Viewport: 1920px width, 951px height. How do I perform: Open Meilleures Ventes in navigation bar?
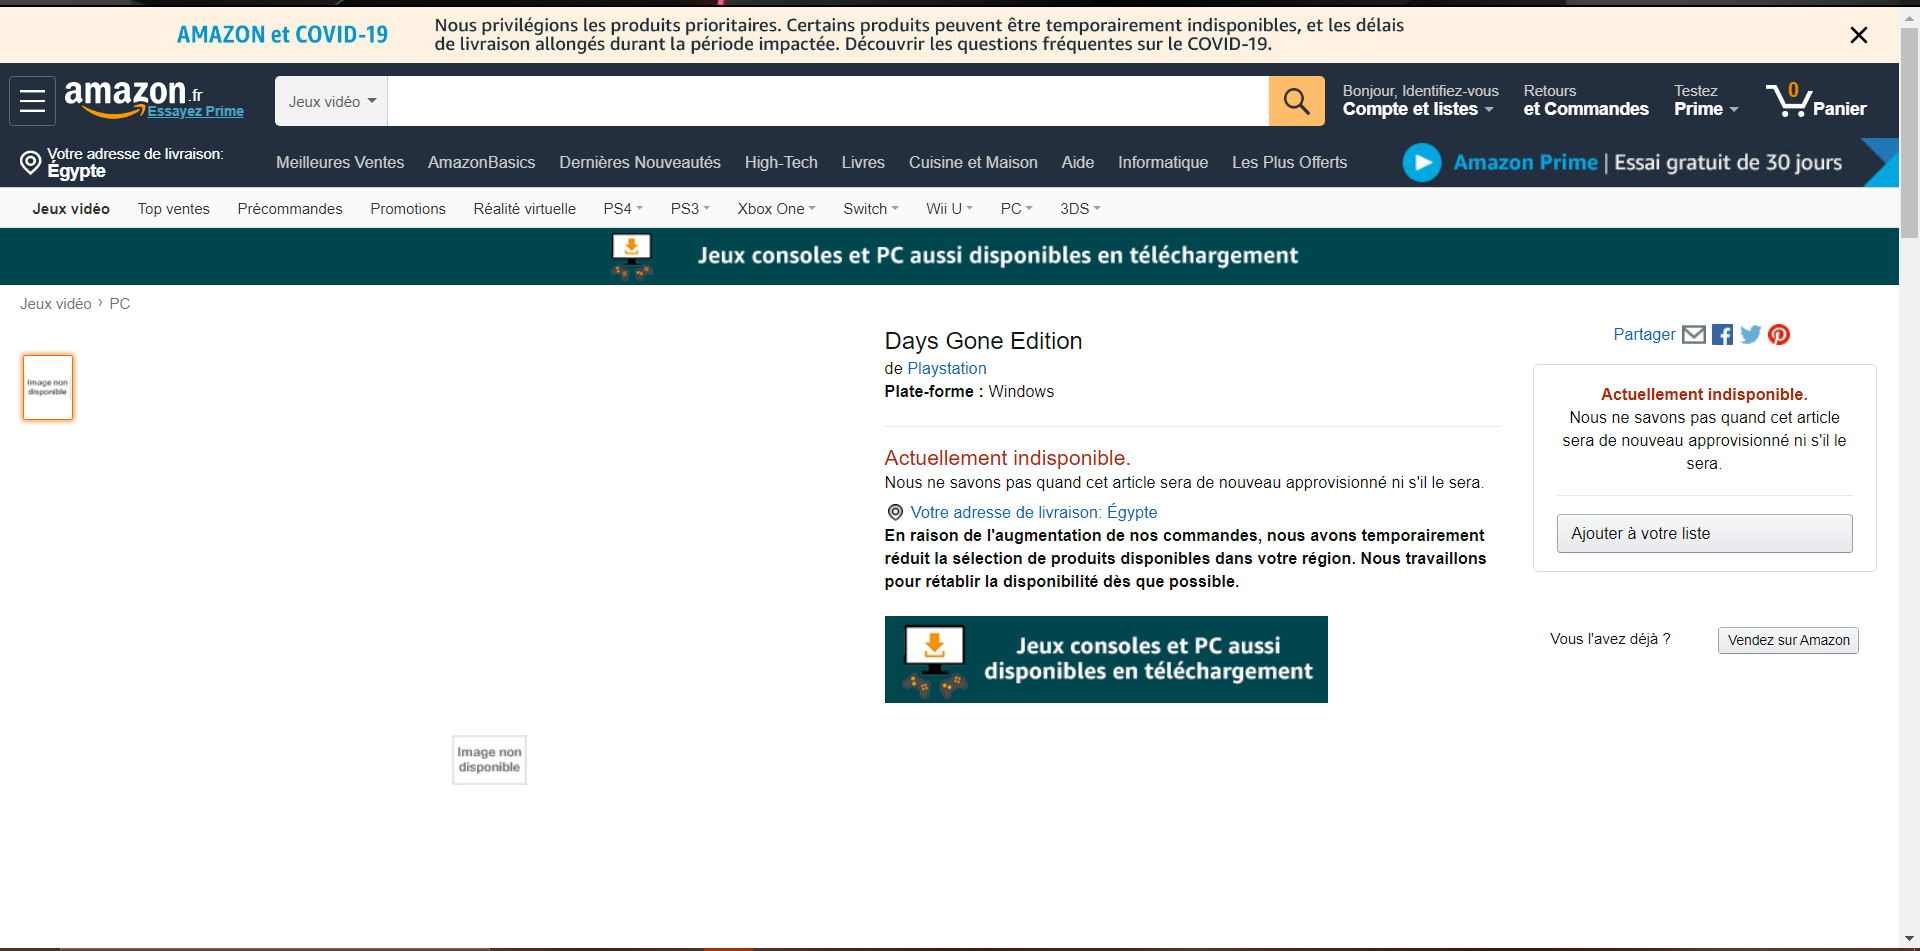340,162
